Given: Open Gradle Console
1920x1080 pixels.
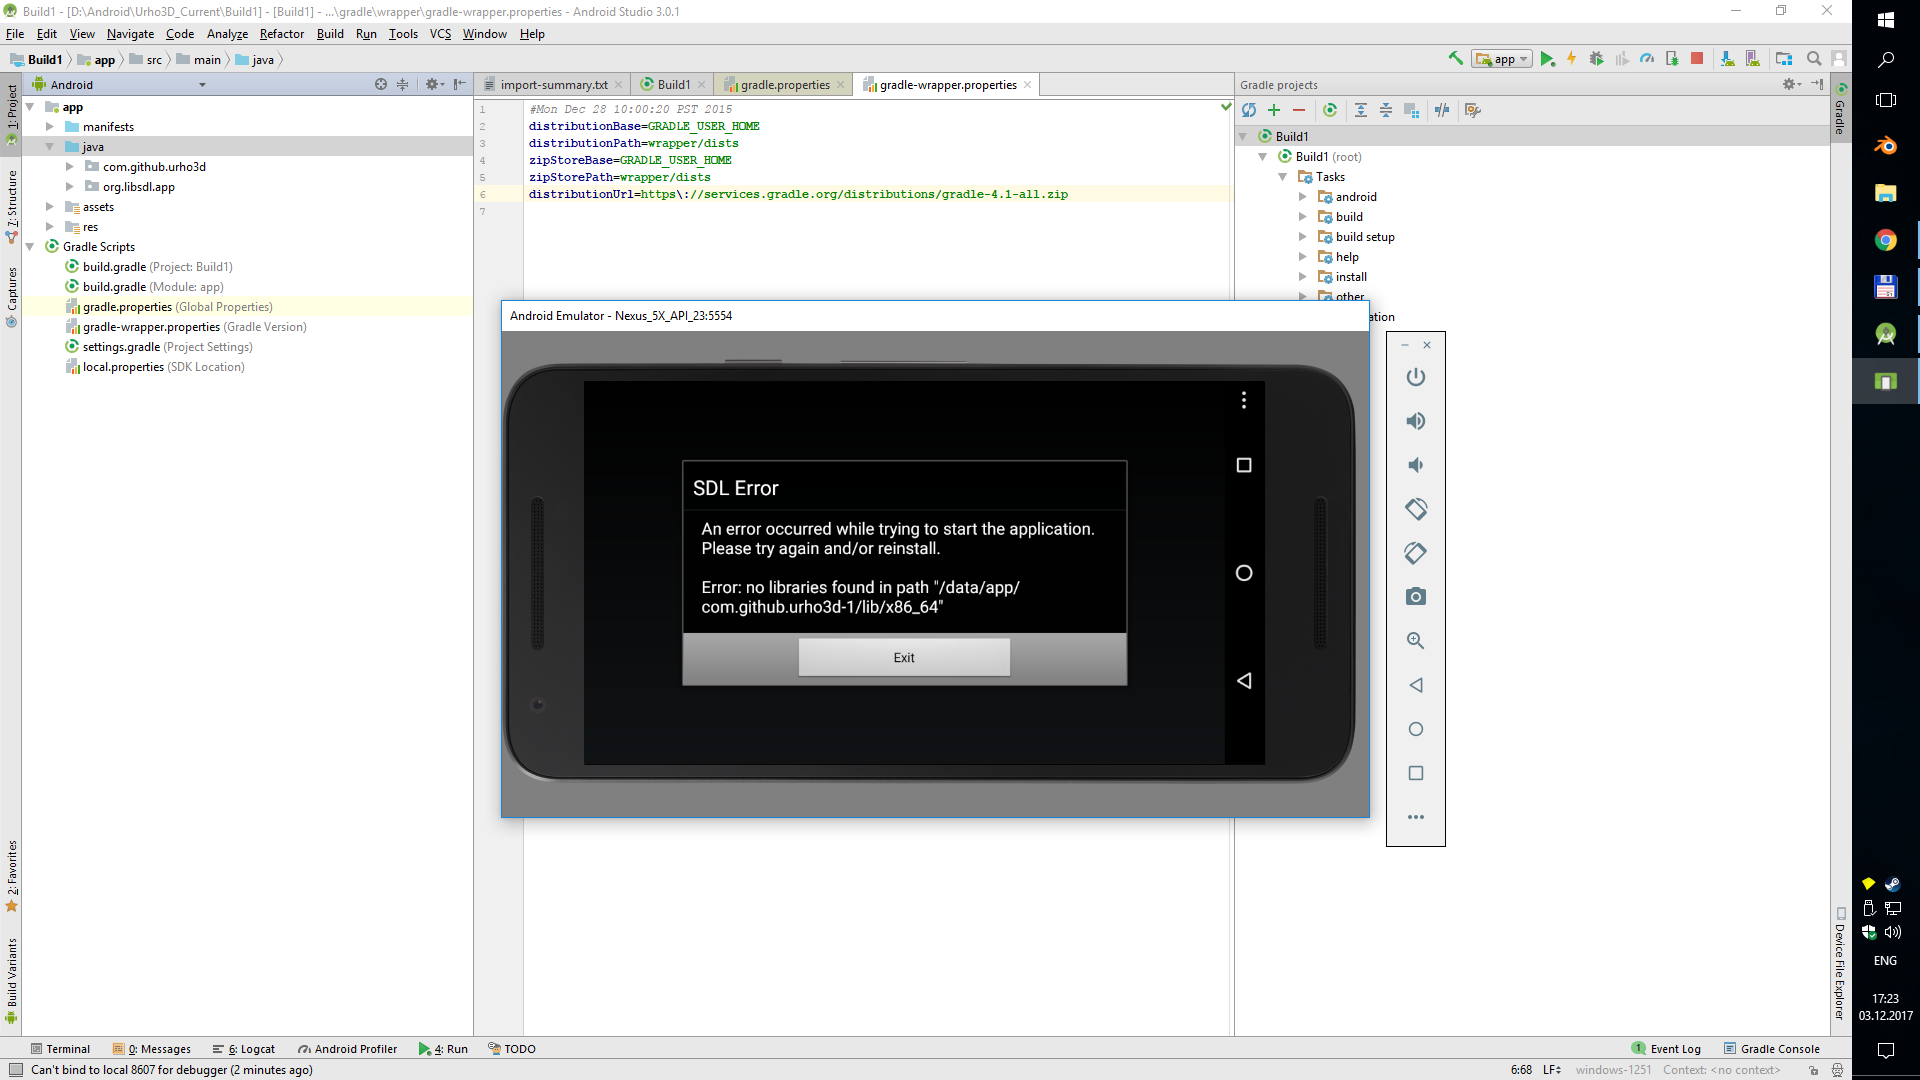Looking at the screenshot, I should [x=1771, y=1049].
